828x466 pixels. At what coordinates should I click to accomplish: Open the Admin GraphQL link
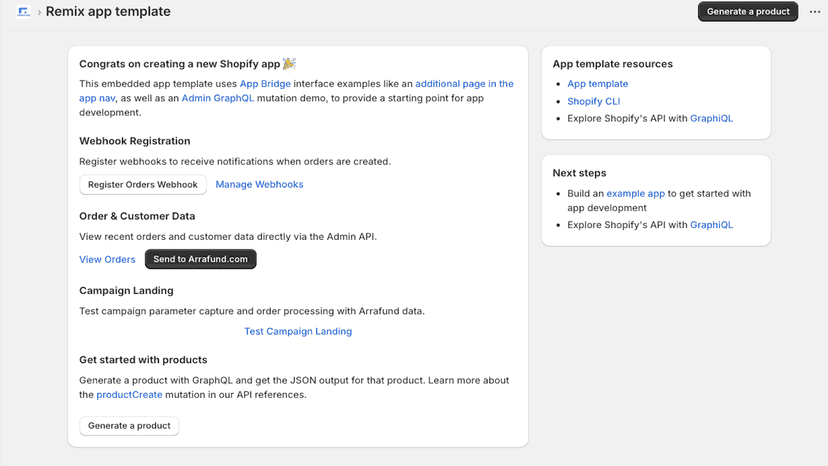pos(218,98)
